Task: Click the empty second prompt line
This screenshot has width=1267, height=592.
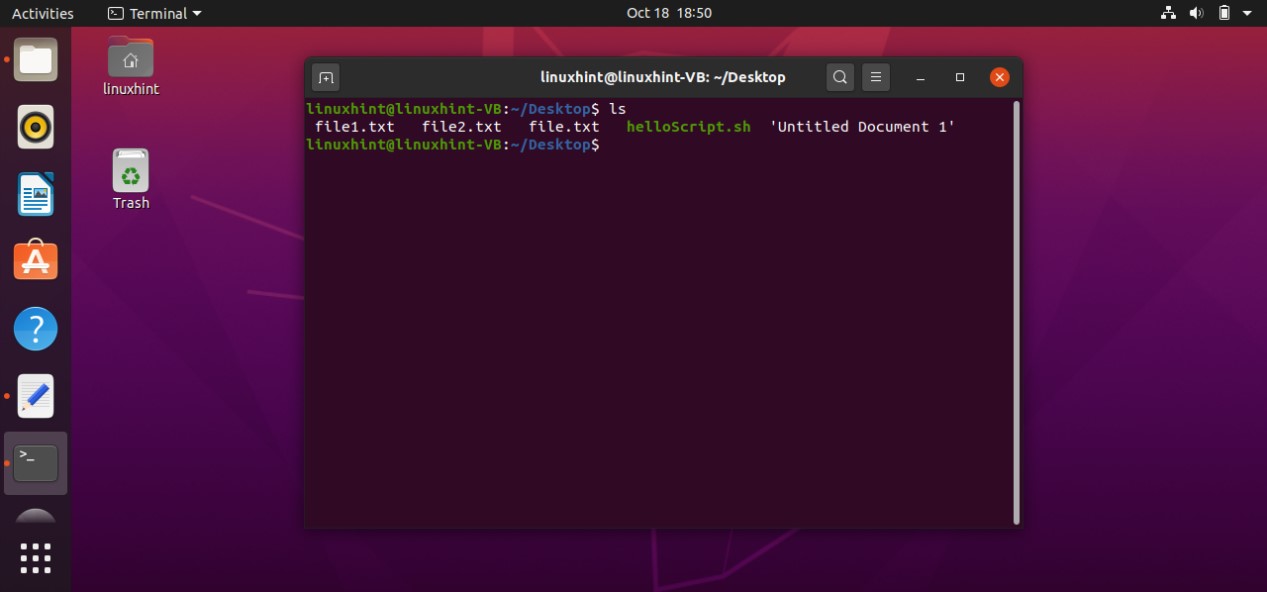Action: (x=453, y=145)
